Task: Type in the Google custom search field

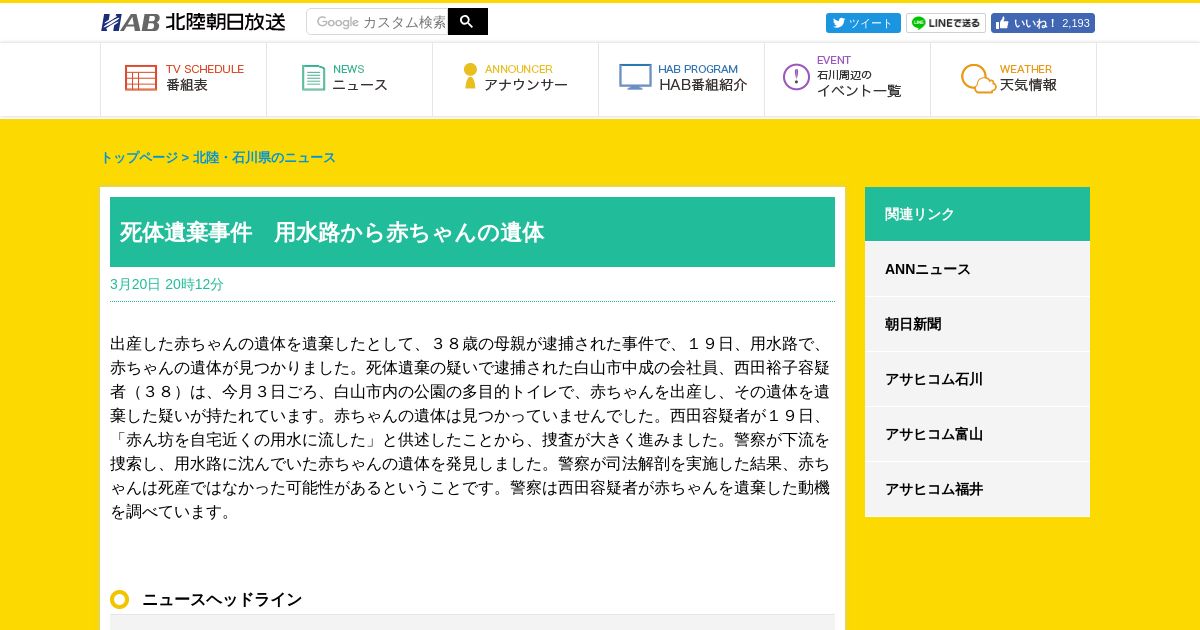Action: [x=378, y=22]
